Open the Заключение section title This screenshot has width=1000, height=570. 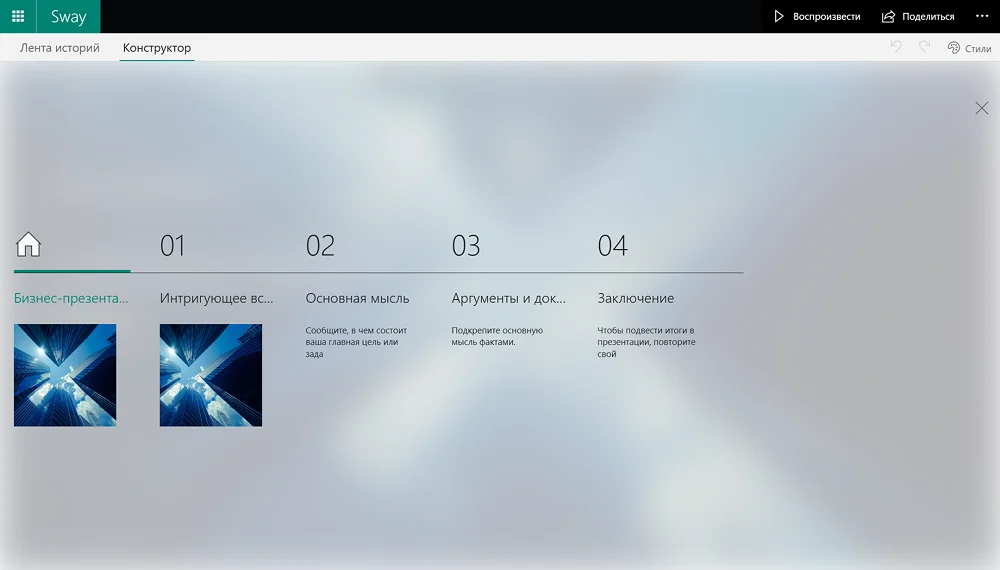click(x=635, y=298)
